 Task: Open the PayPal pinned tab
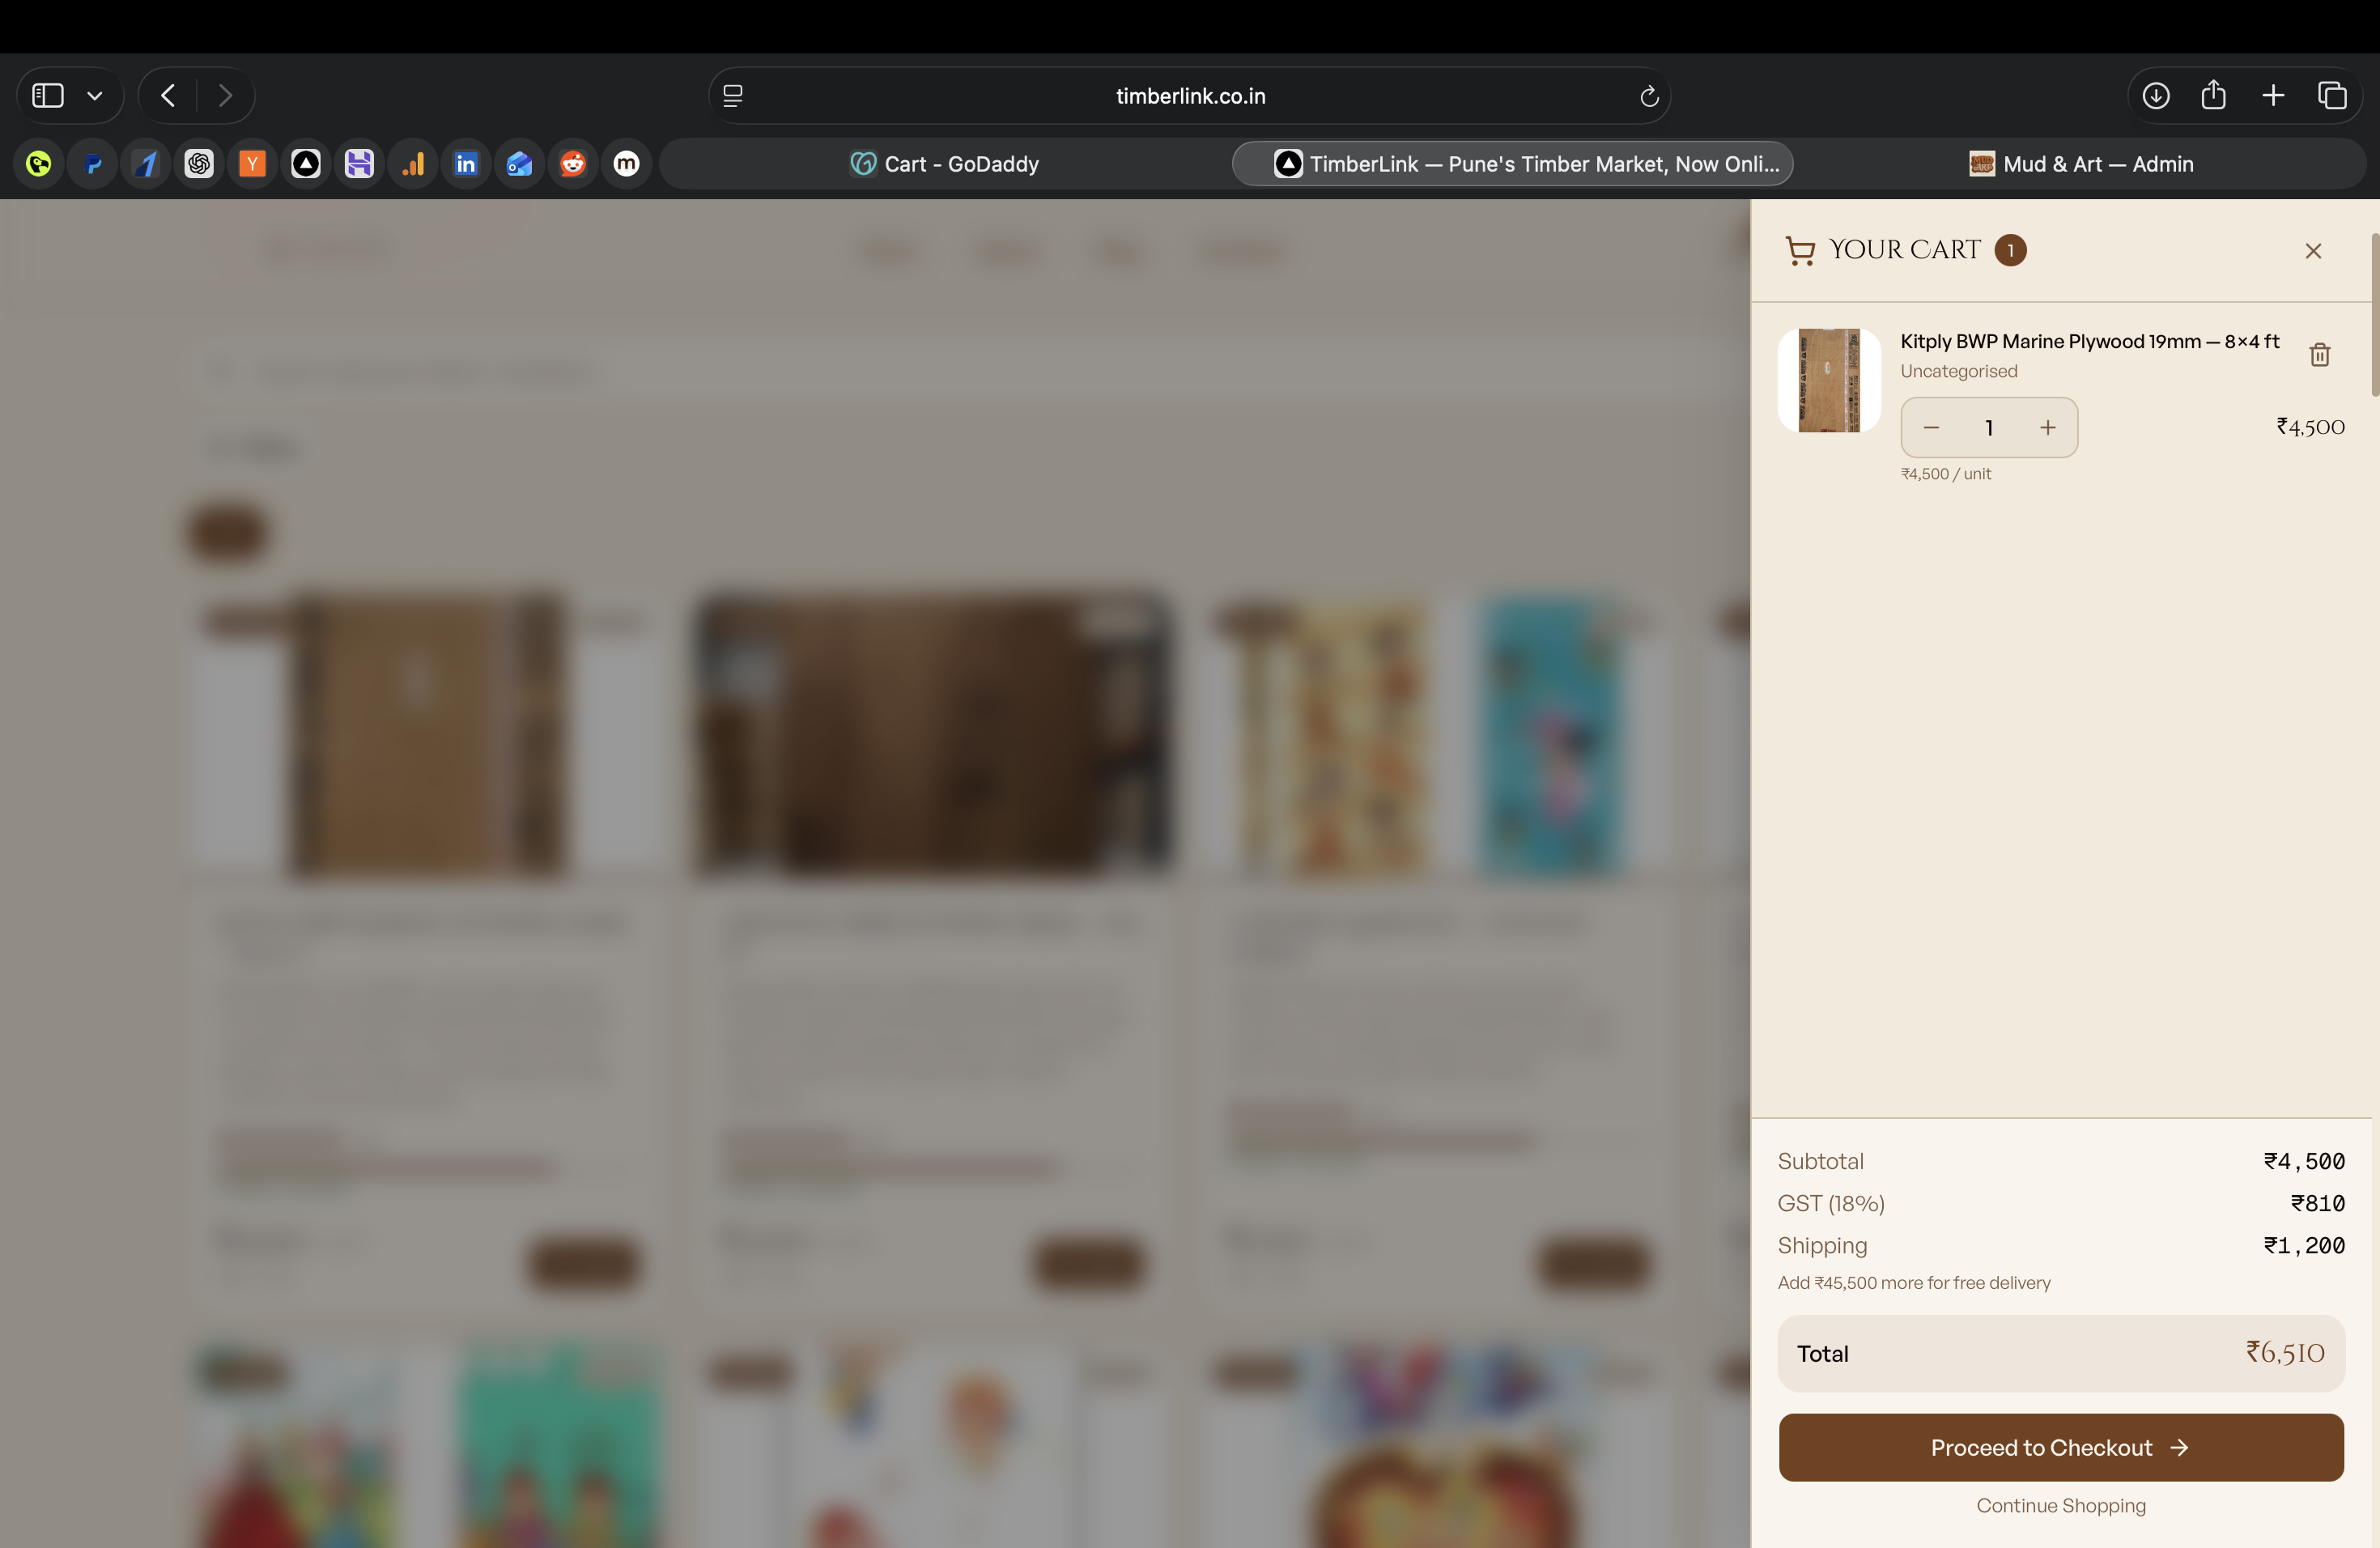(92, 163)
